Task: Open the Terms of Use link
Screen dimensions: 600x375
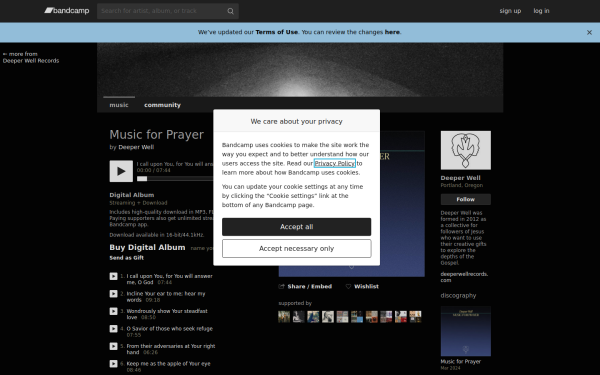Action: [x=276, y=32]
